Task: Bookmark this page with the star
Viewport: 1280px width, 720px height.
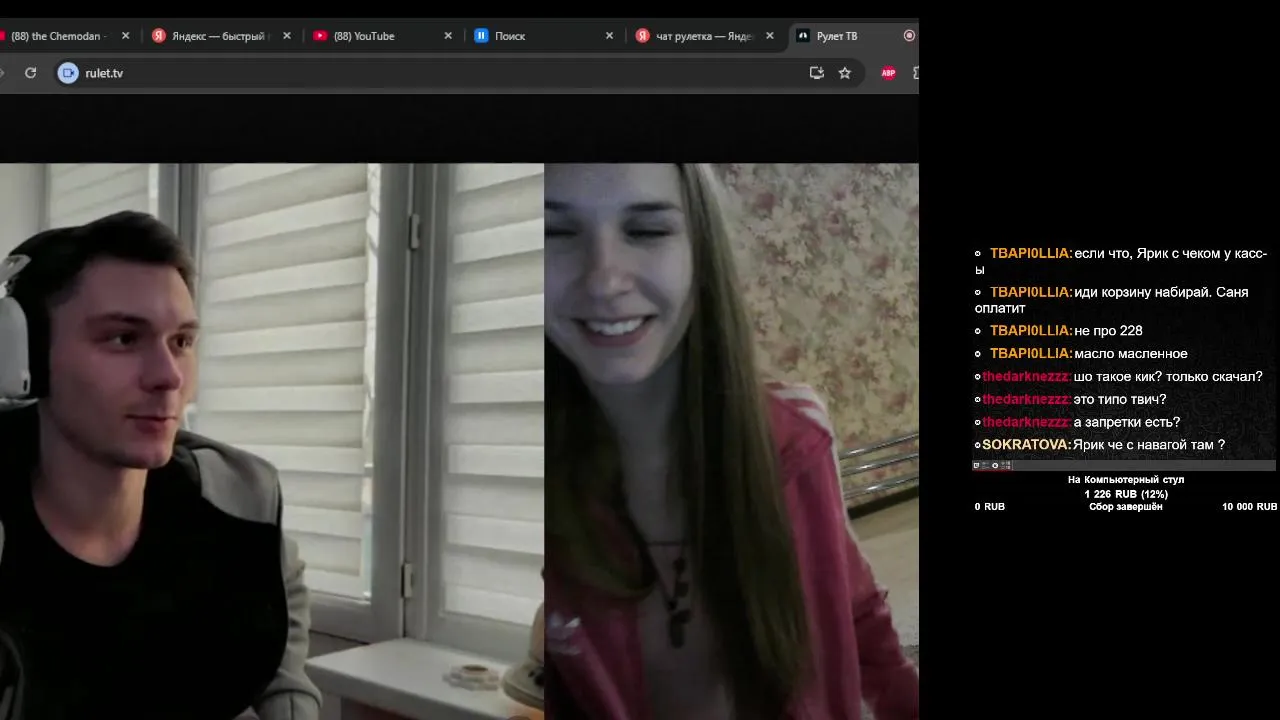Action: click(845, 73)
